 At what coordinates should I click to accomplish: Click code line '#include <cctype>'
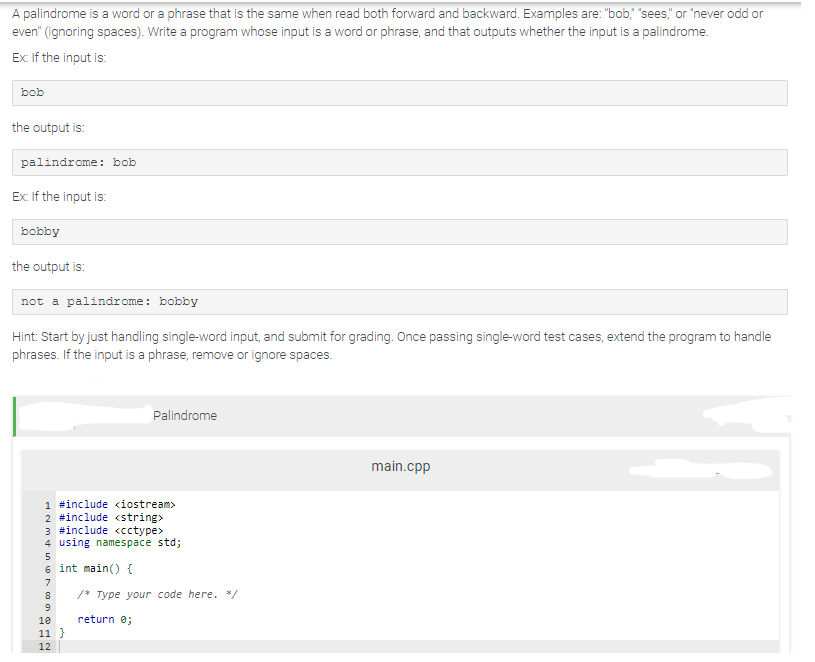111,531
